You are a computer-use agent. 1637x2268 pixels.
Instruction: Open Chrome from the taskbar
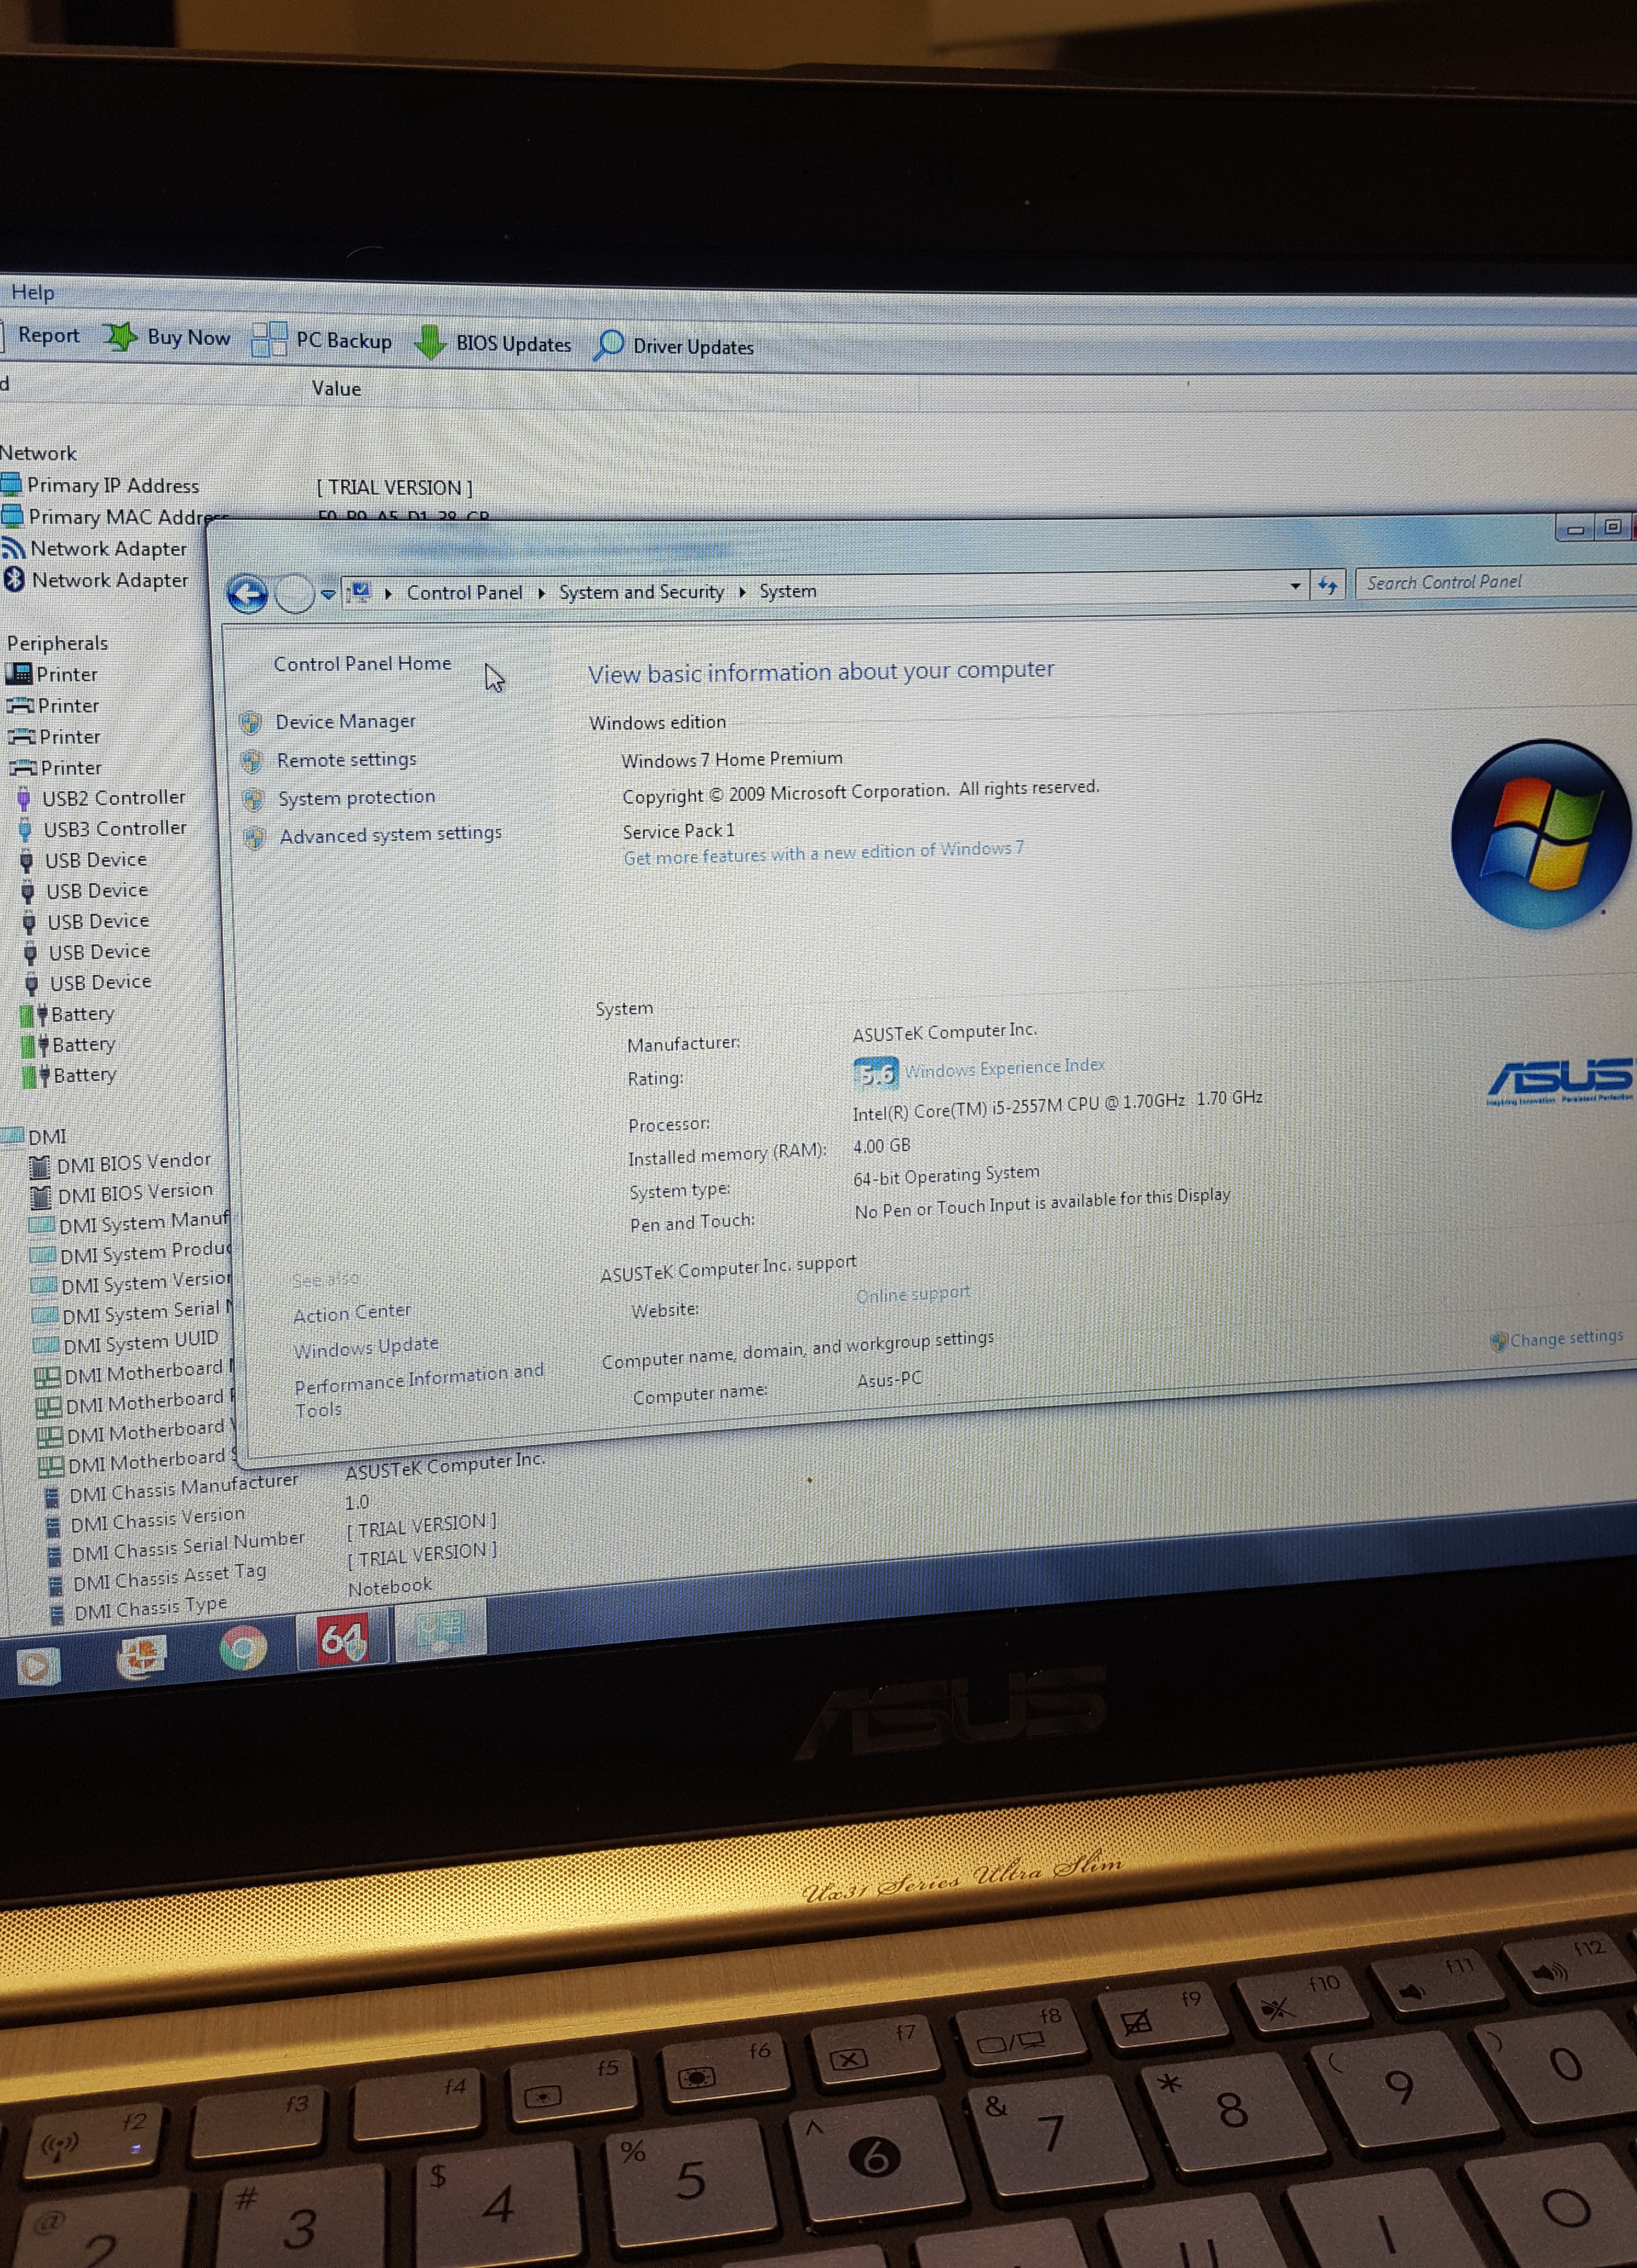tap(243, 1648)
